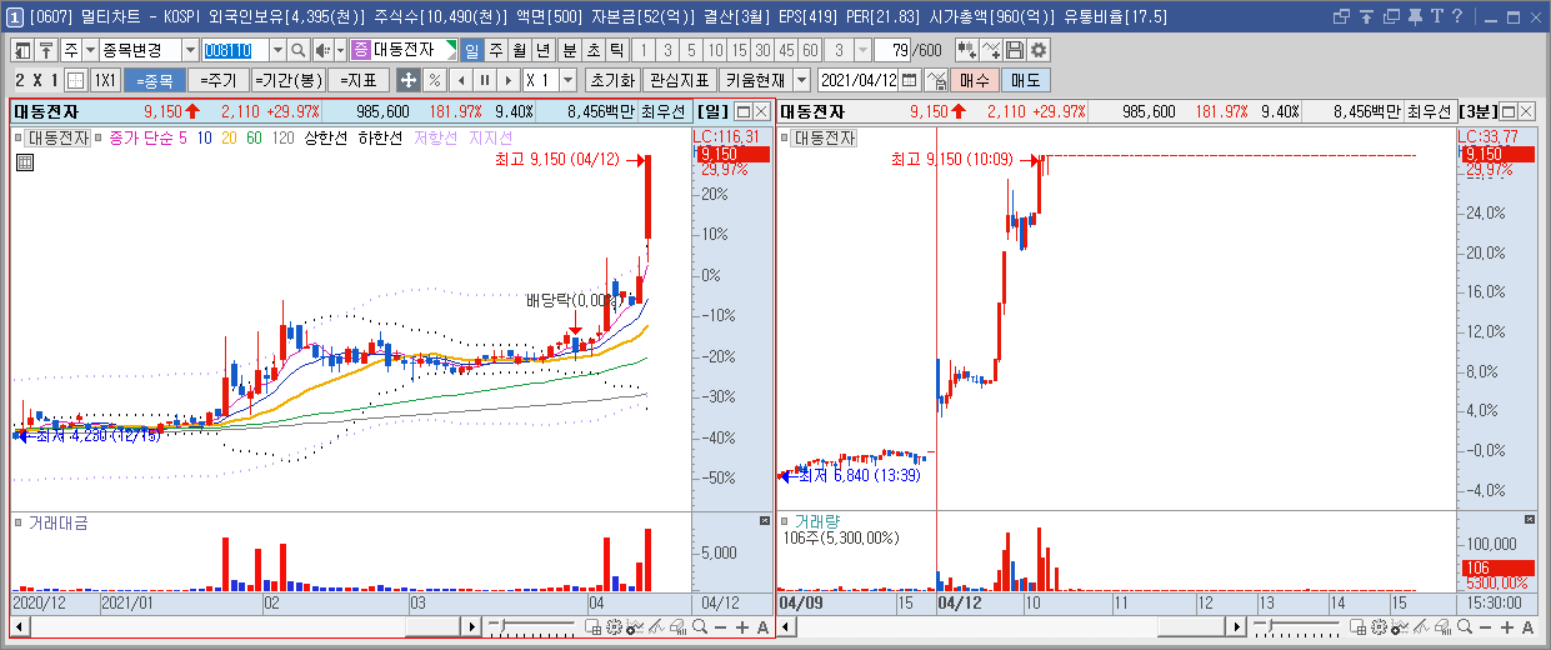Open the dropdown arrow next to 키움현재
1551x650 pixels.
(x=802, y=80)
